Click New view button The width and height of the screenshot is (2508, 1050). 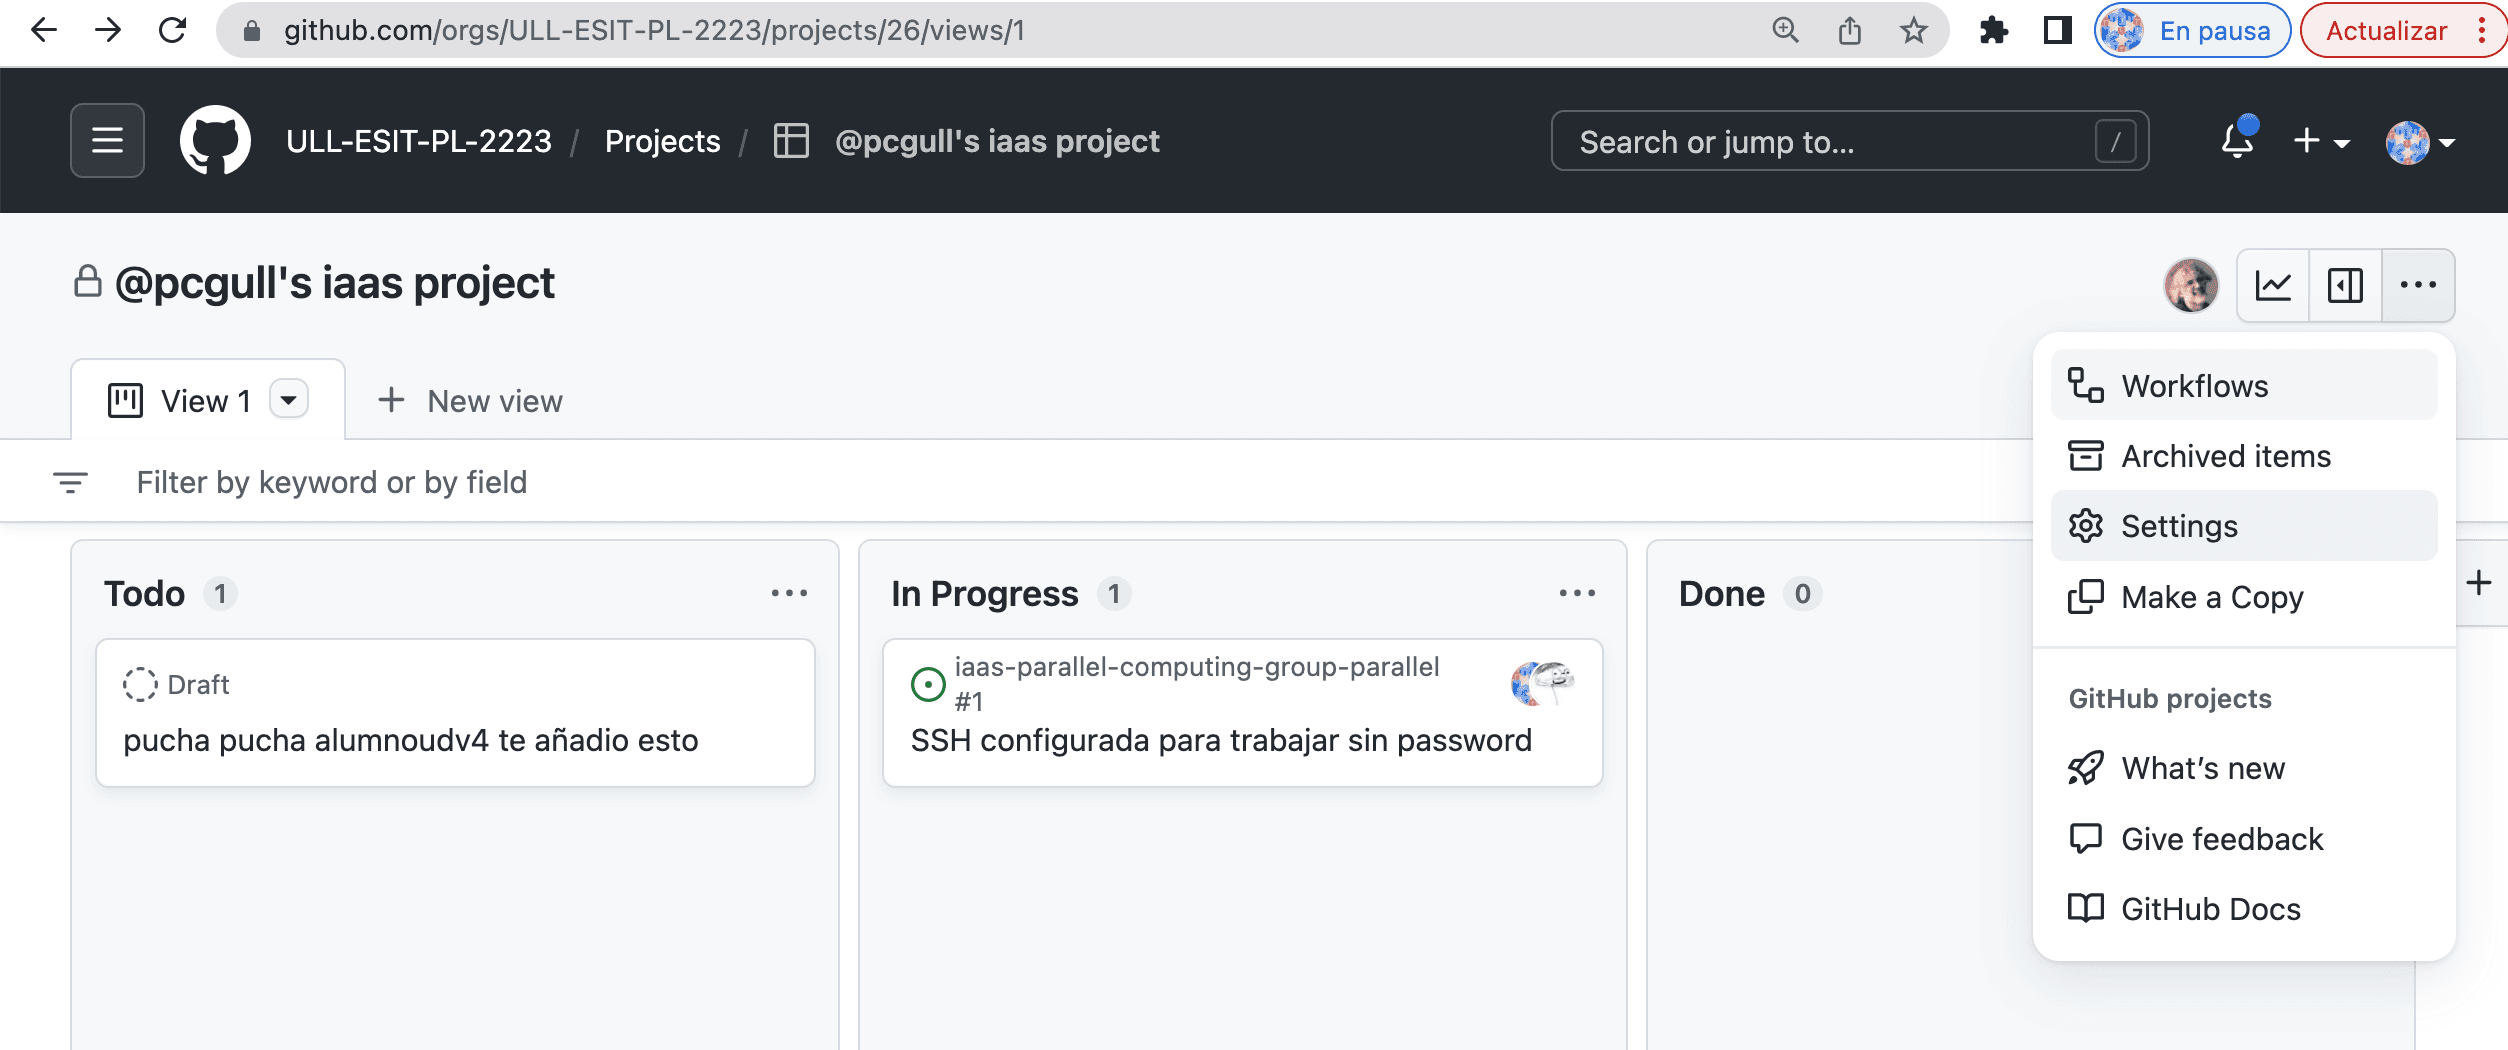tap(471, 401)
